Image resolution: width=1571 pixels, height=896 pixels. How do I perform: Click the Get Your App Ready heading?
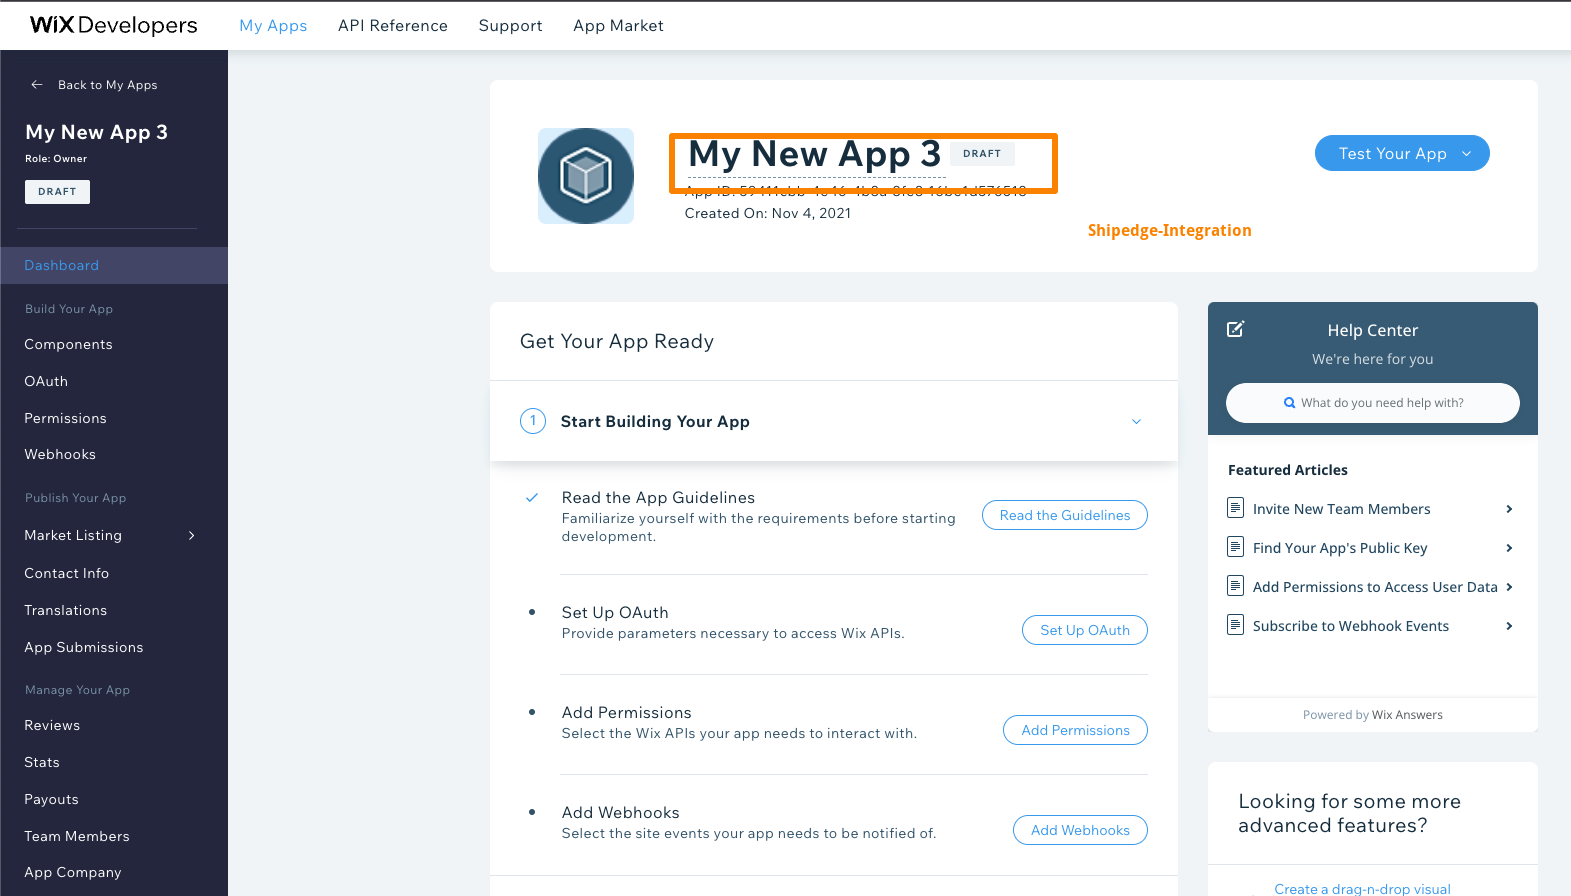pyautogui.click(x=617, y=341)
